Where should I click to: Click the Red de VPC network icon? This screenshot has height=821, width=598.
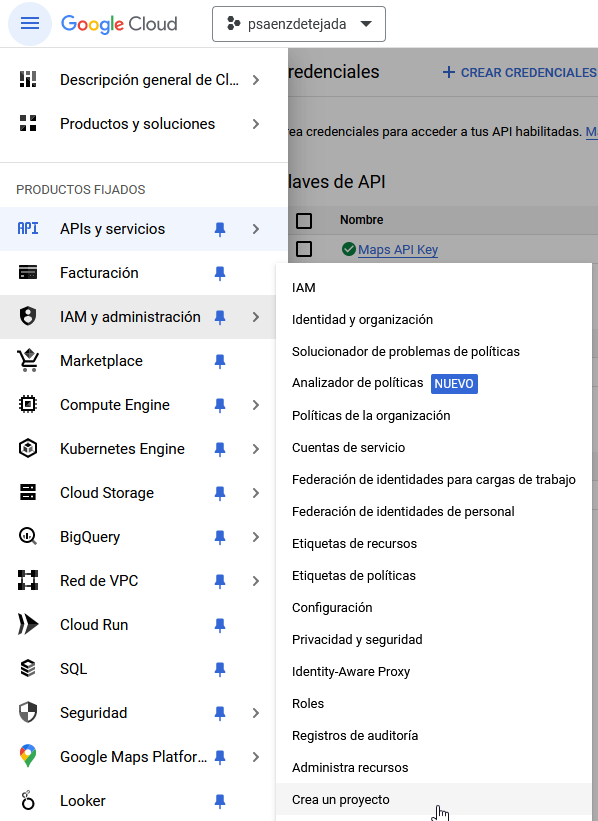pyautogui.click(x=28, y=581)
